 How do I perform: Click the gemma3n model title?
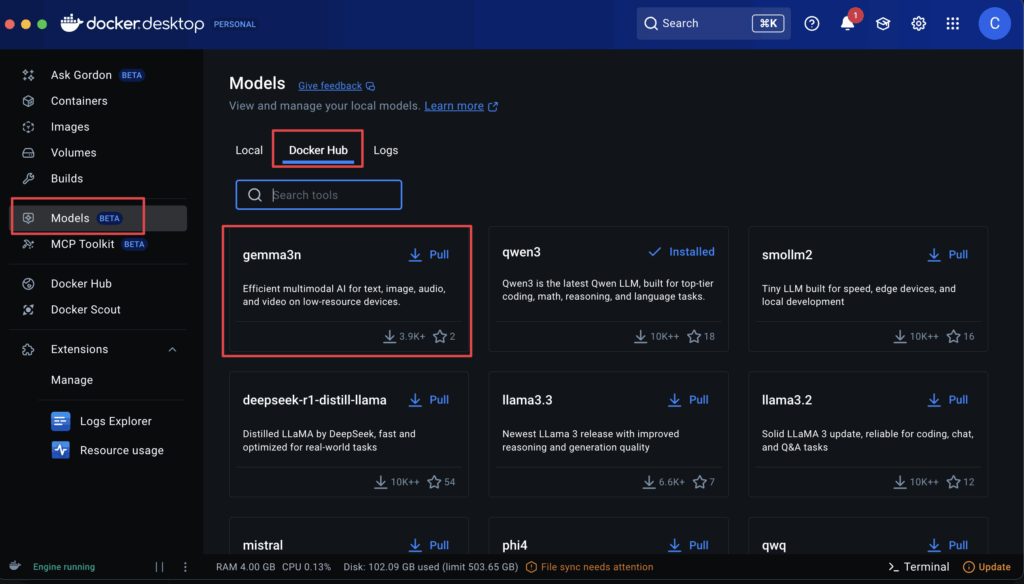[272, 255]
